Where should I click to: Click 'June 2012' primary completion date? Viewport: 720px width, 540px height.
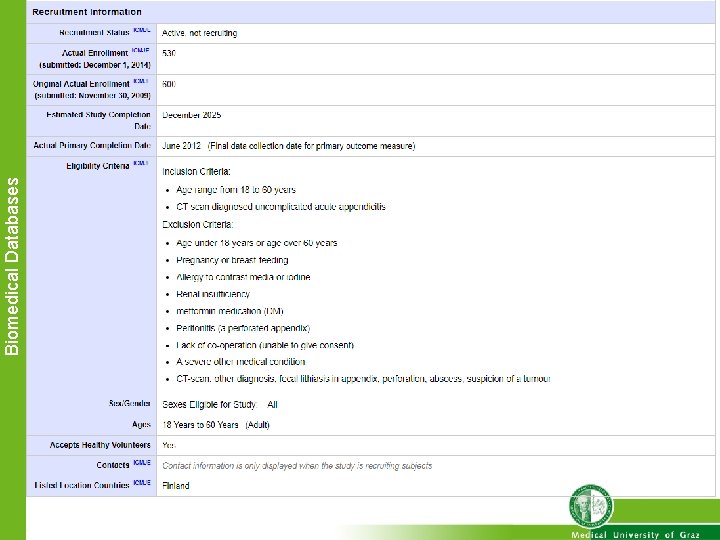[181, 146]
